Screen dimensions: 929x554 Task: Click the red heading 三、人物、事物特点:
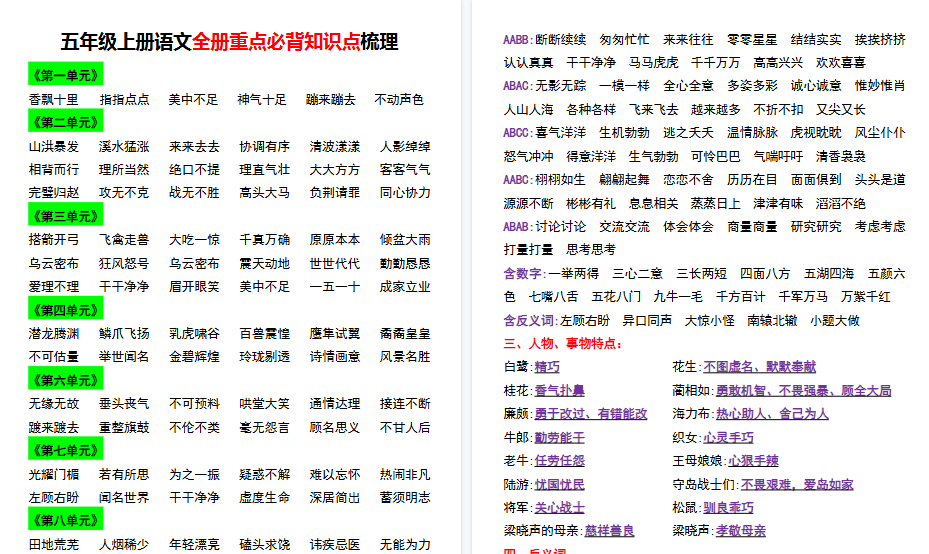pyautogui.click(x=563, y=344)
